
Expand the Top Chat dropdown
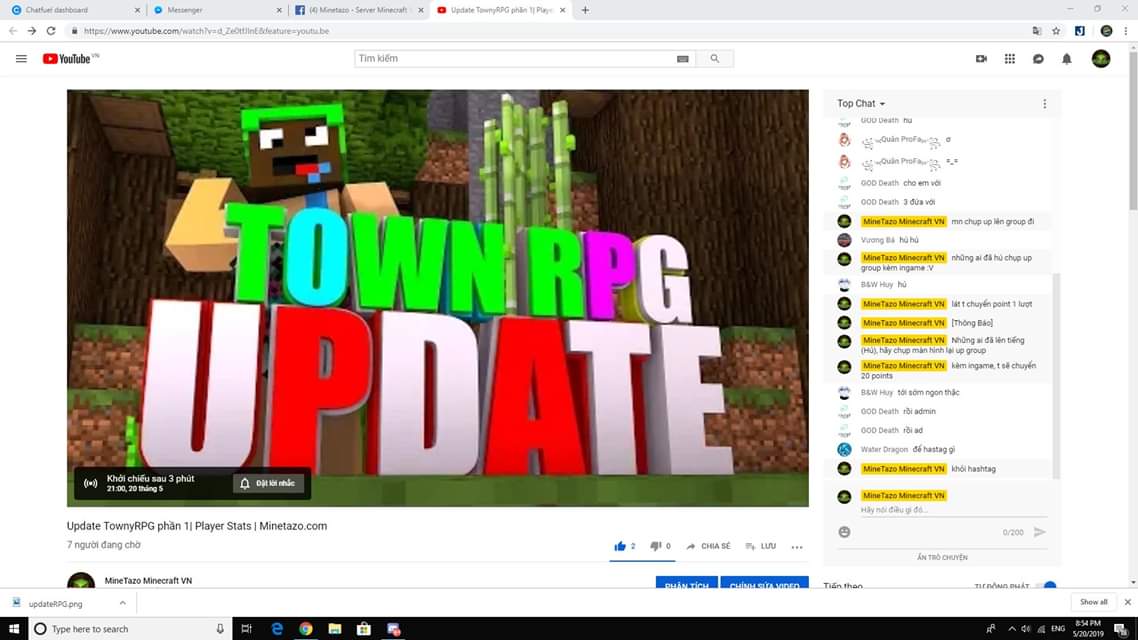(861, 104)
